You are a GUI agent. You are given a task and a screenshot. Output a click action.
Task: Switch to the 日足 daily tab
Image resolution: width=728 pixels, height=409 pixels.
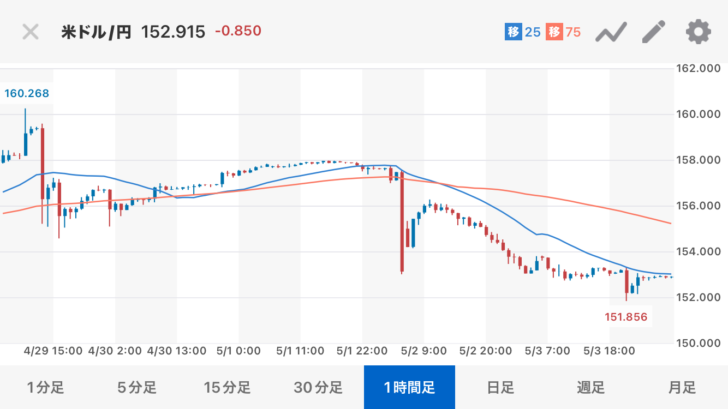[x=500, y=387]
